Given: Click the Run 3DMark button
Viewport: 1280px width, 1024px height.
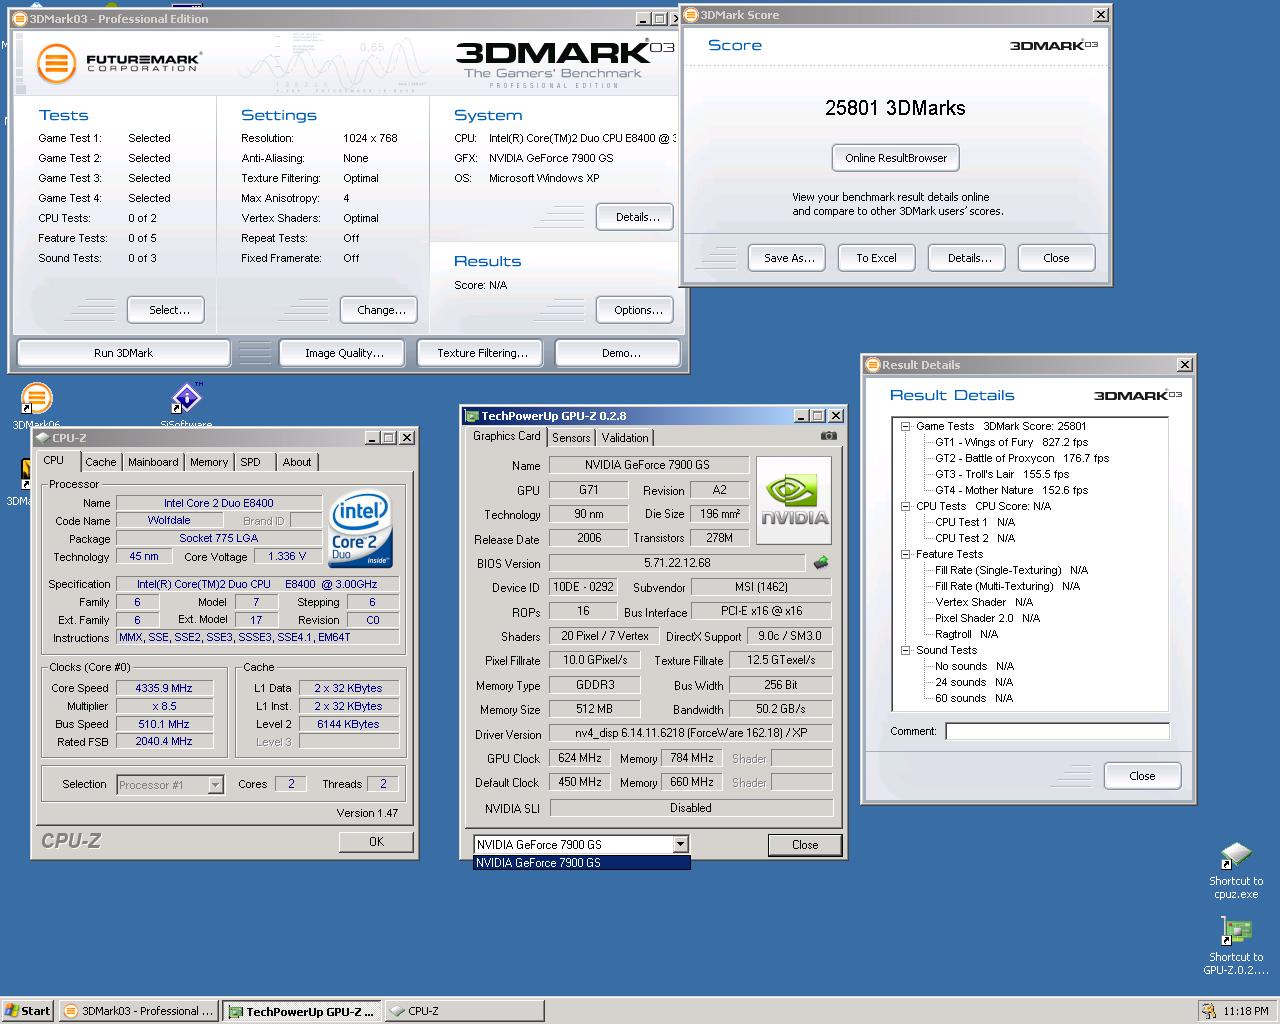Looking at the screenshot, I should point(124,353).
